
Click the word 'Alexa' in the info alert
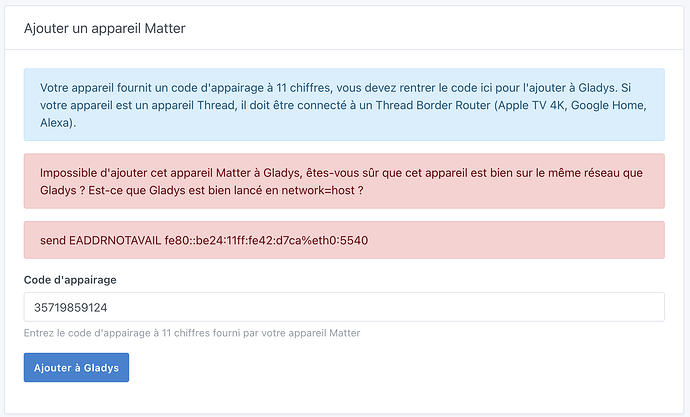[57, 124]
